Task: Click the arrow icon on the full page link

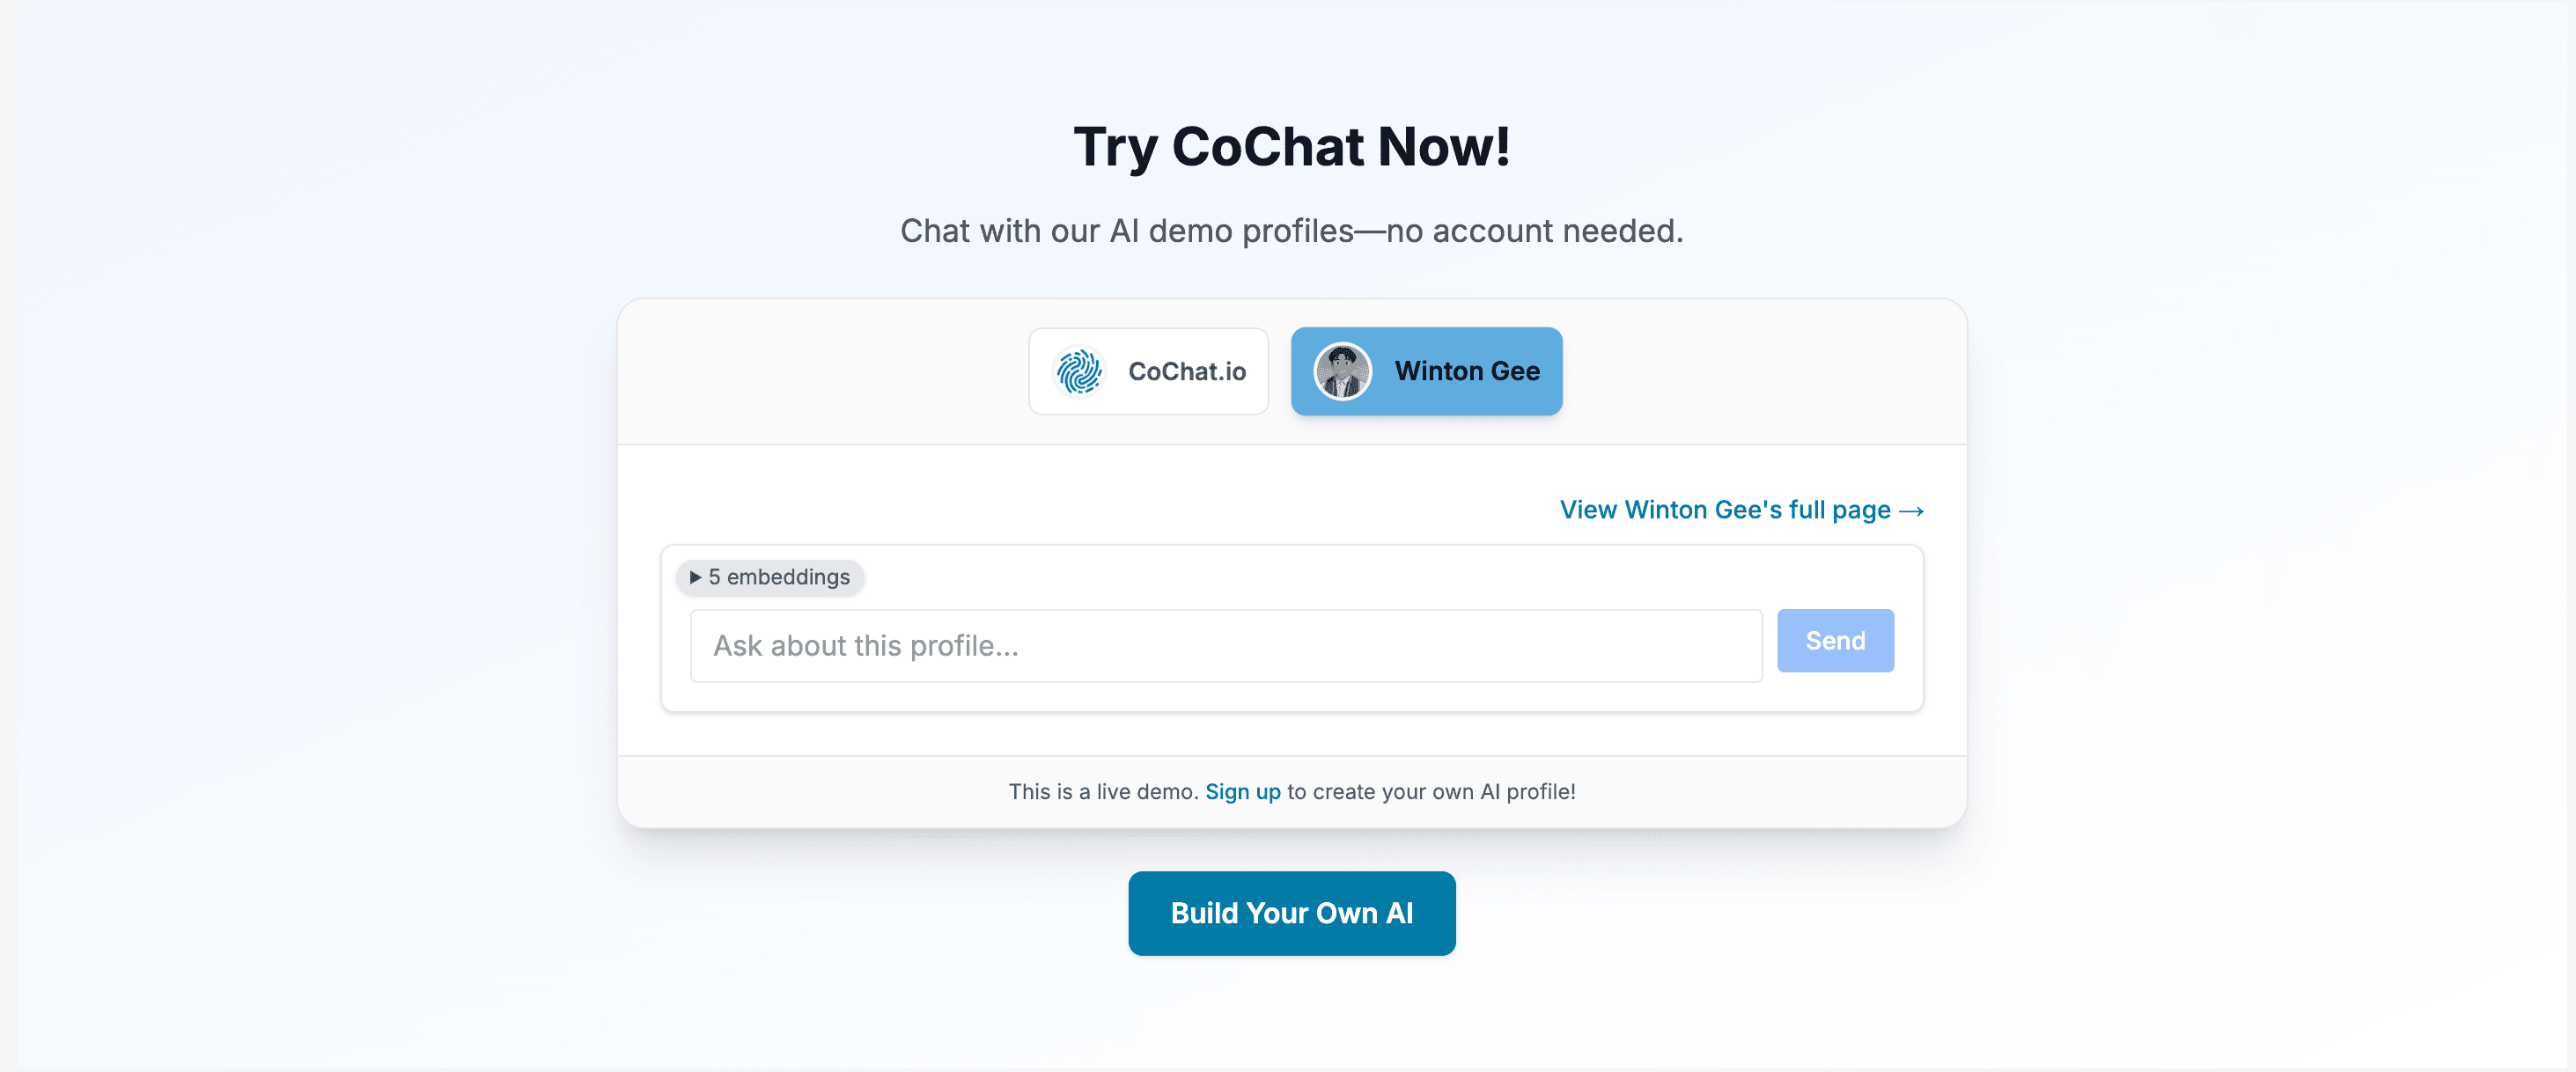Action: (1914, 510)
